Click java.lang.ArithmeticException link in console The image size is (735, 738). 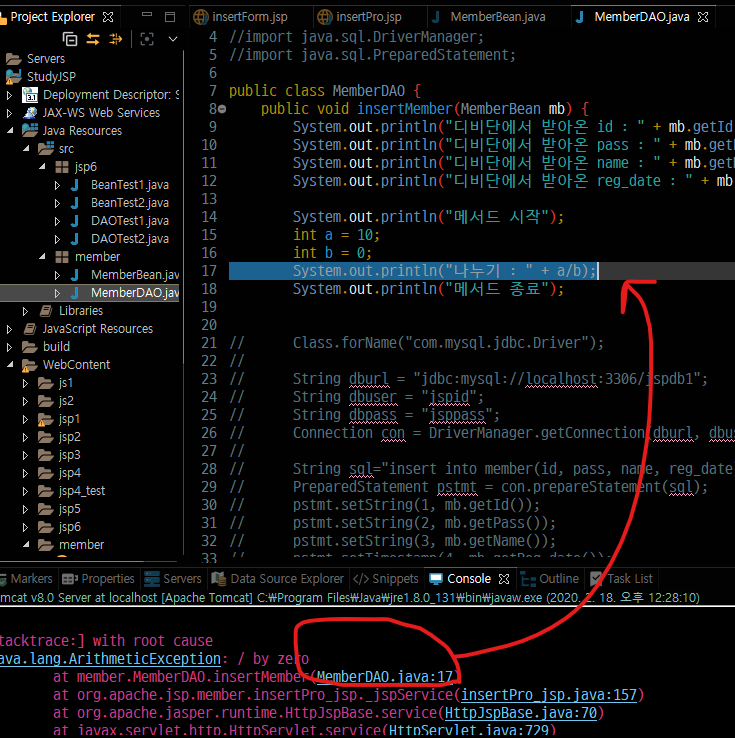pos(110,659)
